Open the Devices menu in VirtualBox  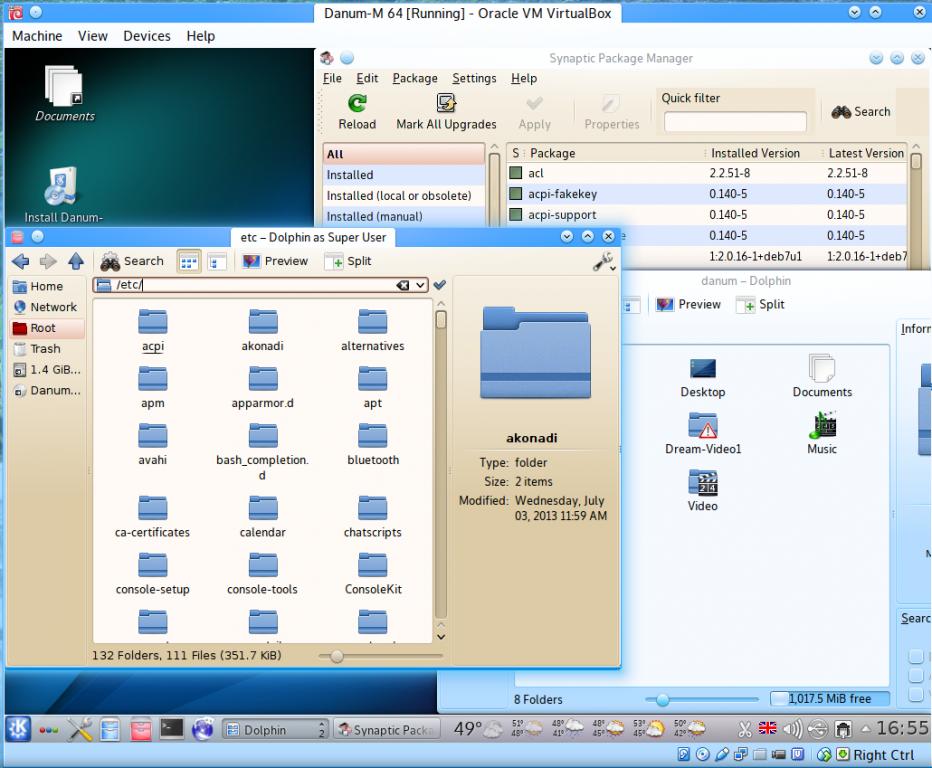pyautogui.click(x=146, y=36)
